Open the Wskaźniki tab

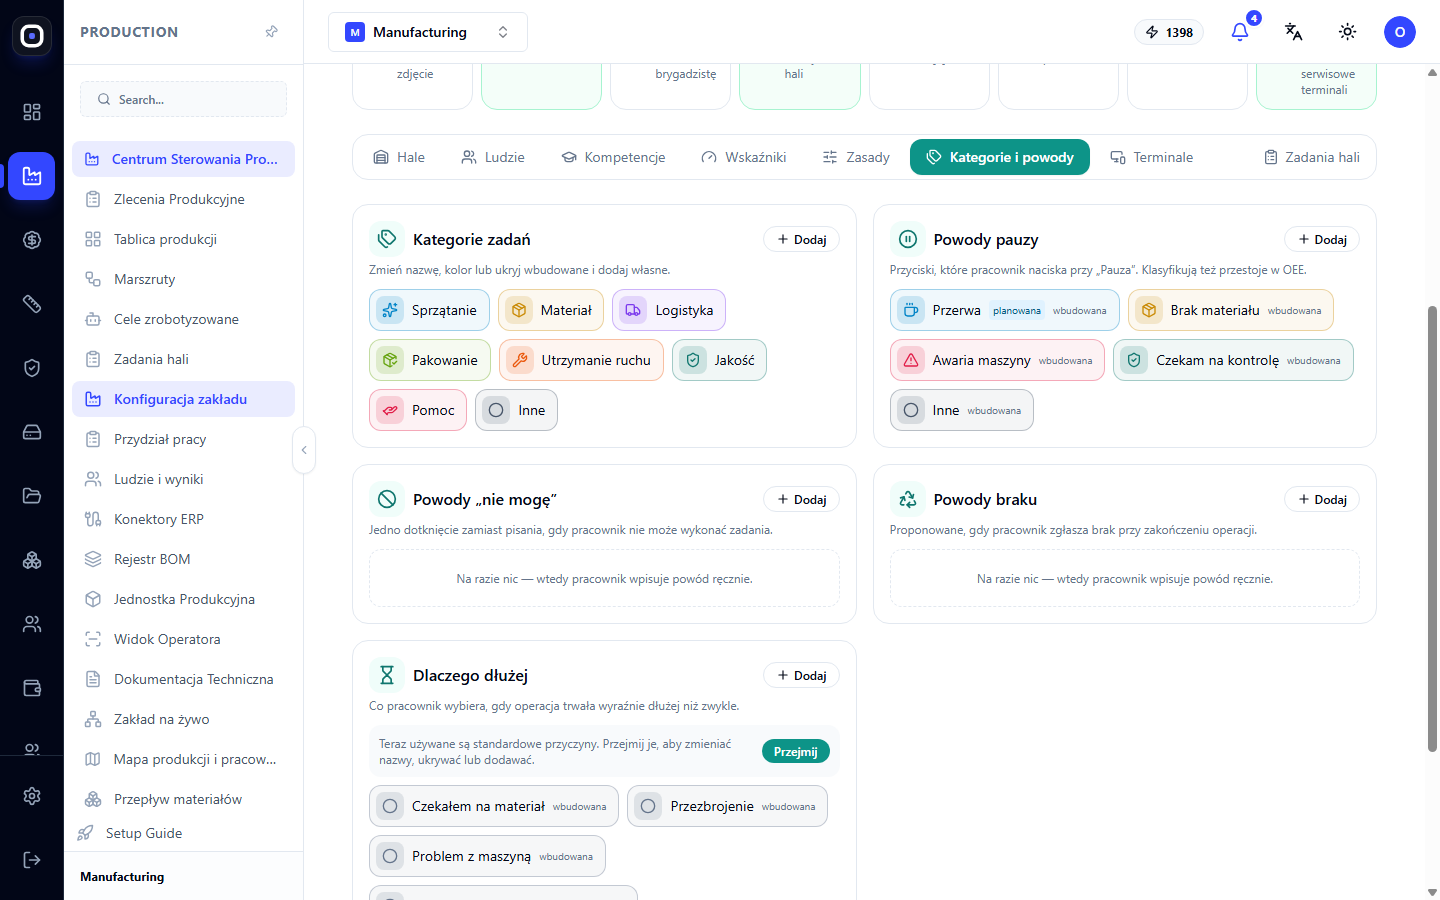(x=744, y=157)
